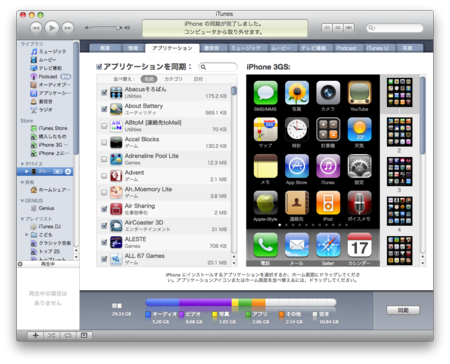Check the Adrenaline Pool Lite checkbox
This screenshot has height=364, width=450.
(x=104, y=159)
